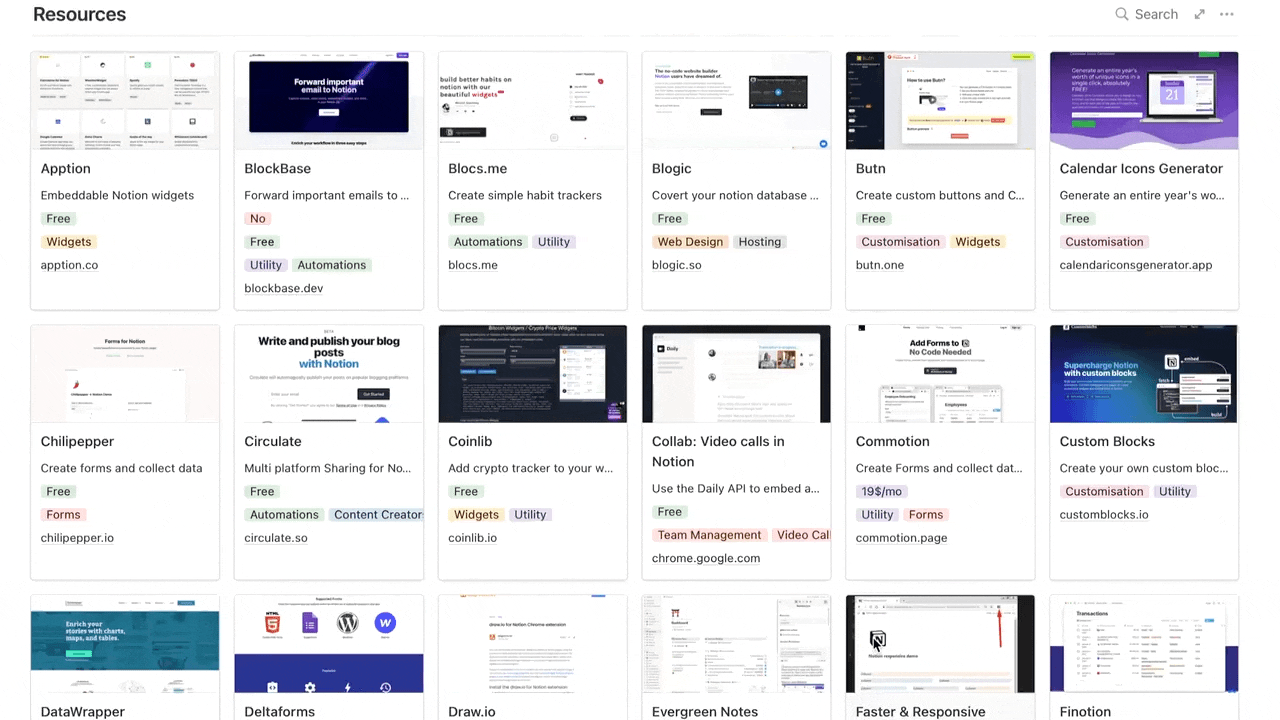
Task: Open the blocs.me URL
Action: pos(473,265)
